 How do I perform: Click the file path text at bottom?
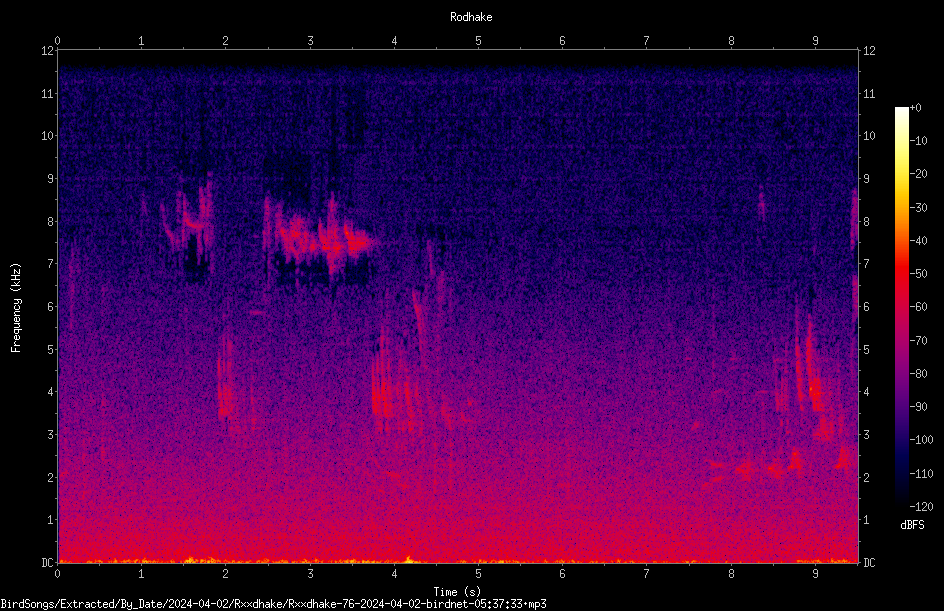click(273, 604)
